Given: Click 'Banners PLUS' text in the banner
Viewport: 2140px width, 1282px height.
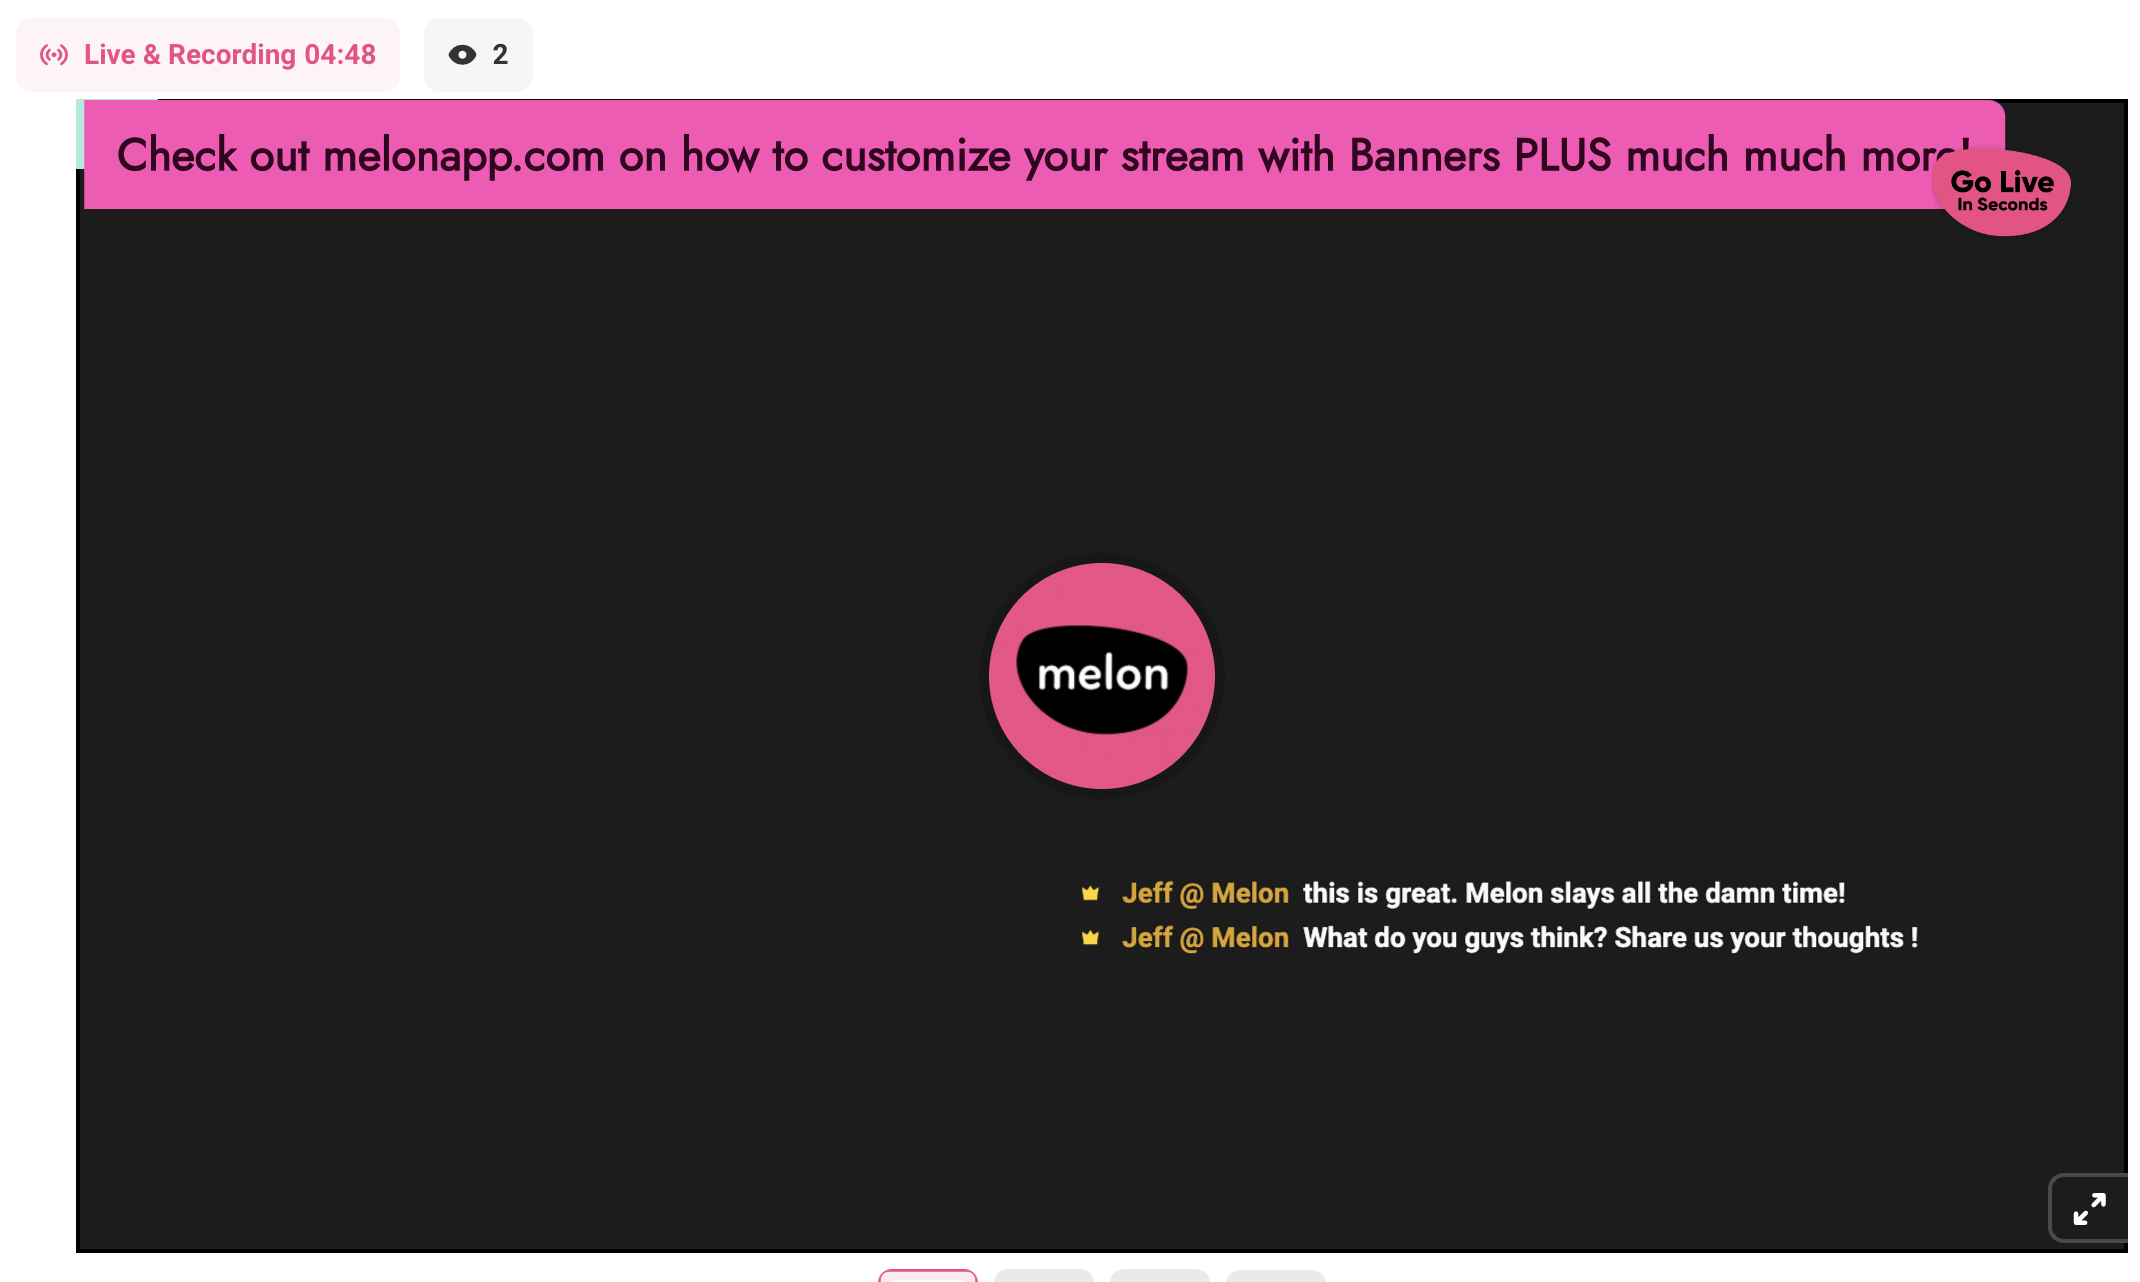Looking at the screenshot, I should [x=1480, y=156].
